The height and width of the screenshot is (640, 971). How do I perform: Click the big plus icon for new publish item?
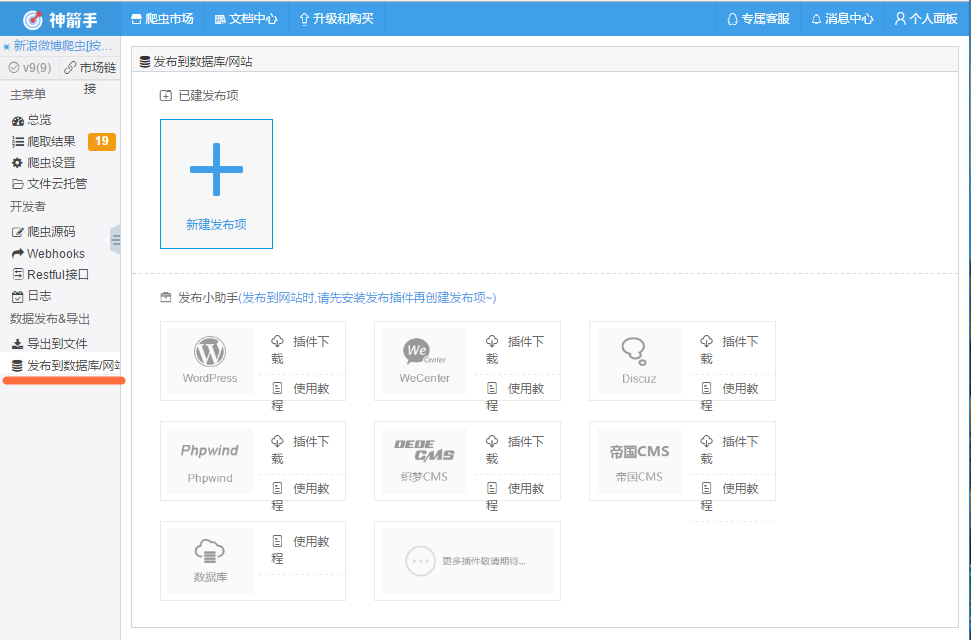tap(216, 169)
